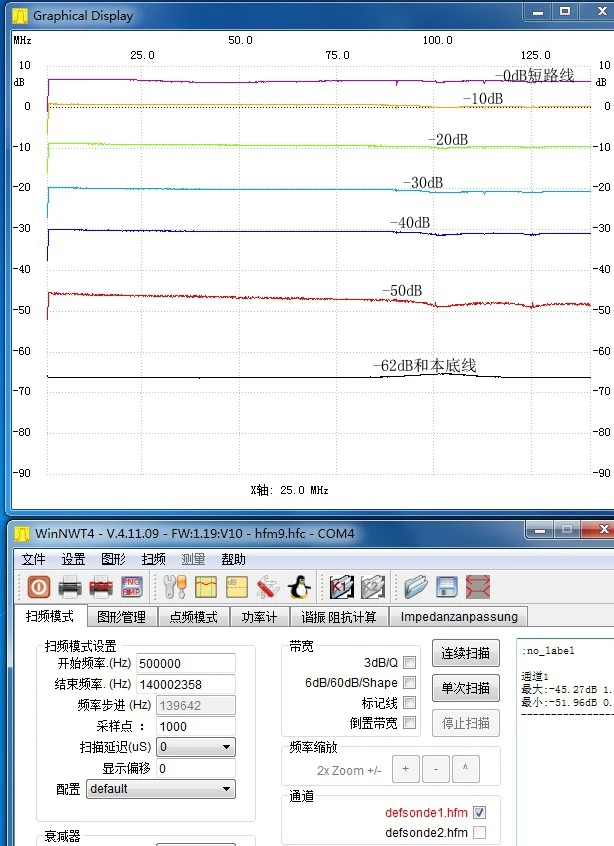Click the 采样点 input field showing 1000
The image size is (614, 846).
click(x=196, y=726)
